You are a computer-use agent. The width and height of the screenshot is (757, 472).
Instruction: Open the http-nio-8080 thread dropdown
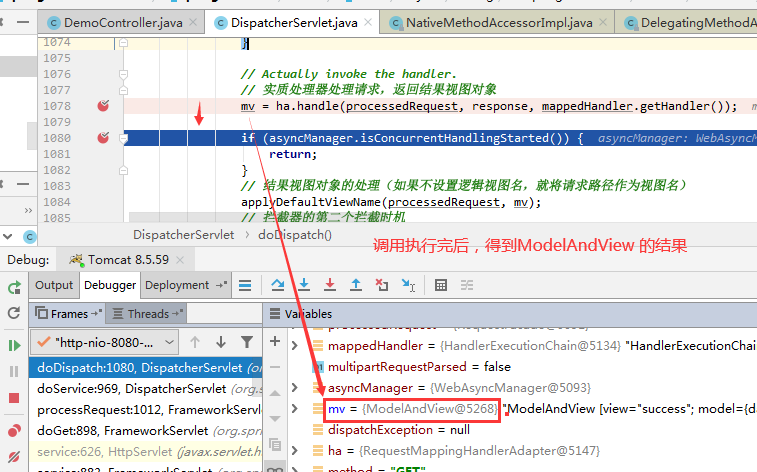click(x=104, y=342)
